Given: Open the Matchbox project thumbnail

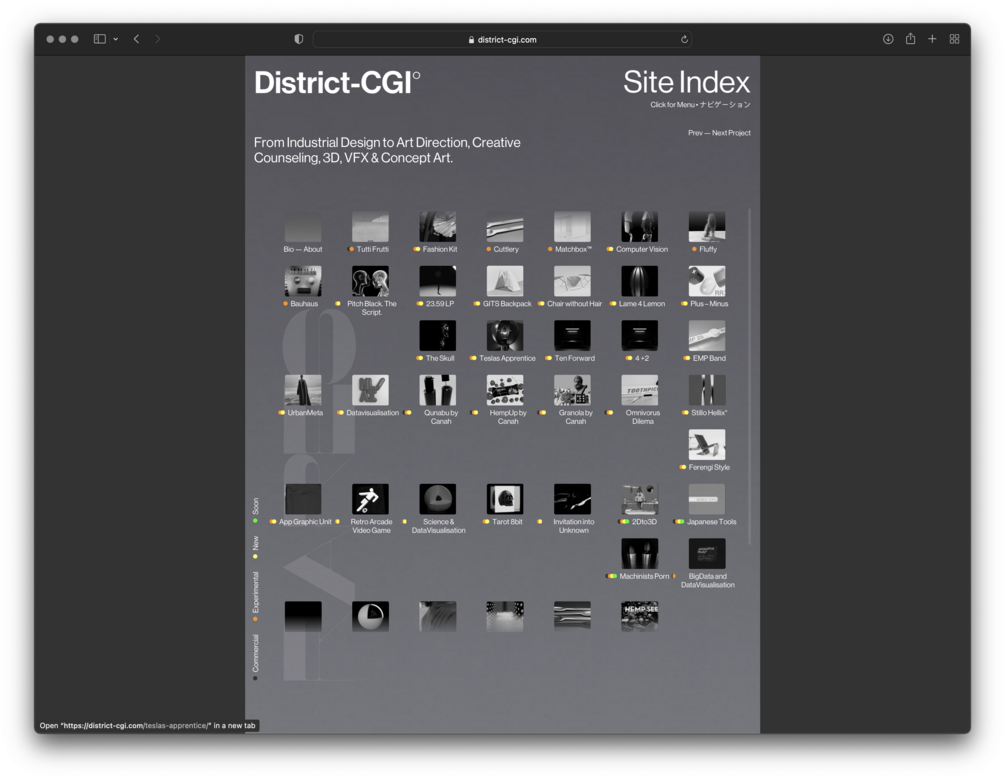Looking at the screenshot, I should [572, 227].
